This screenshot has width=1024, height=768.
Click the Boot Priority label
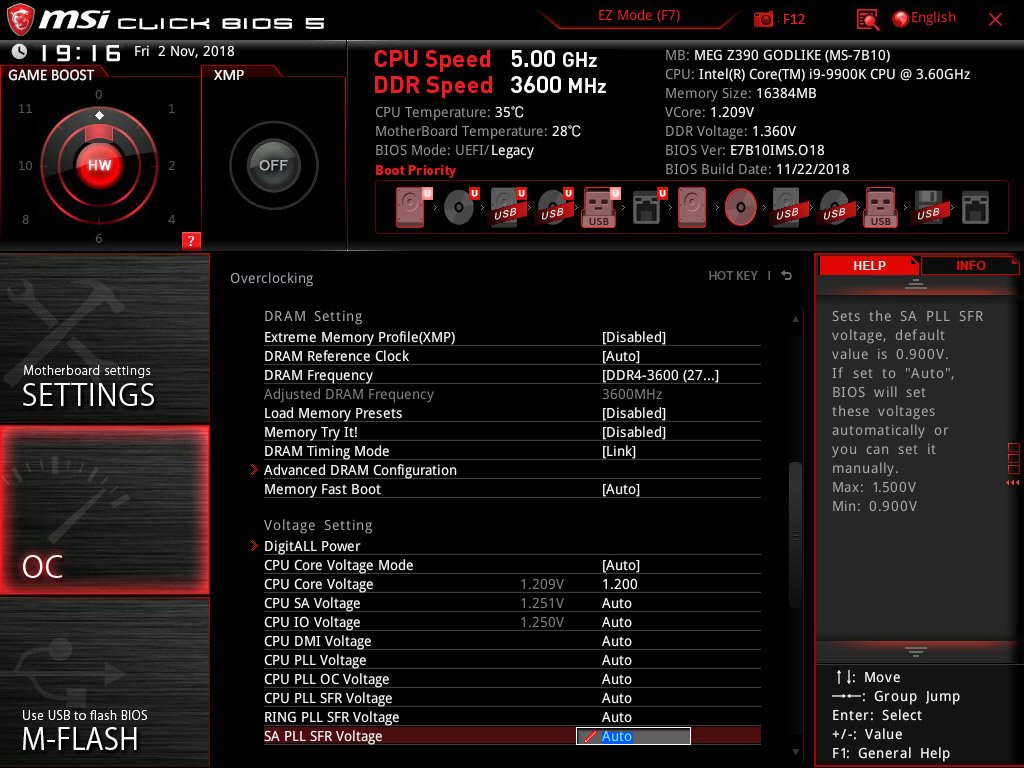click(x=415, y=170)
